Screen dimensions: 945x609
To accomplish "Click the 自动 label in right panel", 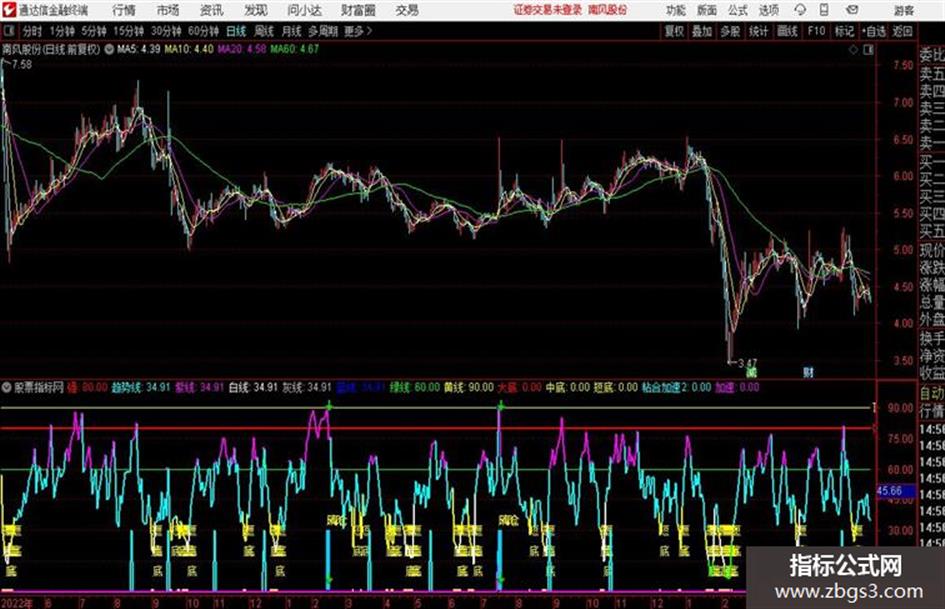I will pyautogui.click(x=932, y=393).
